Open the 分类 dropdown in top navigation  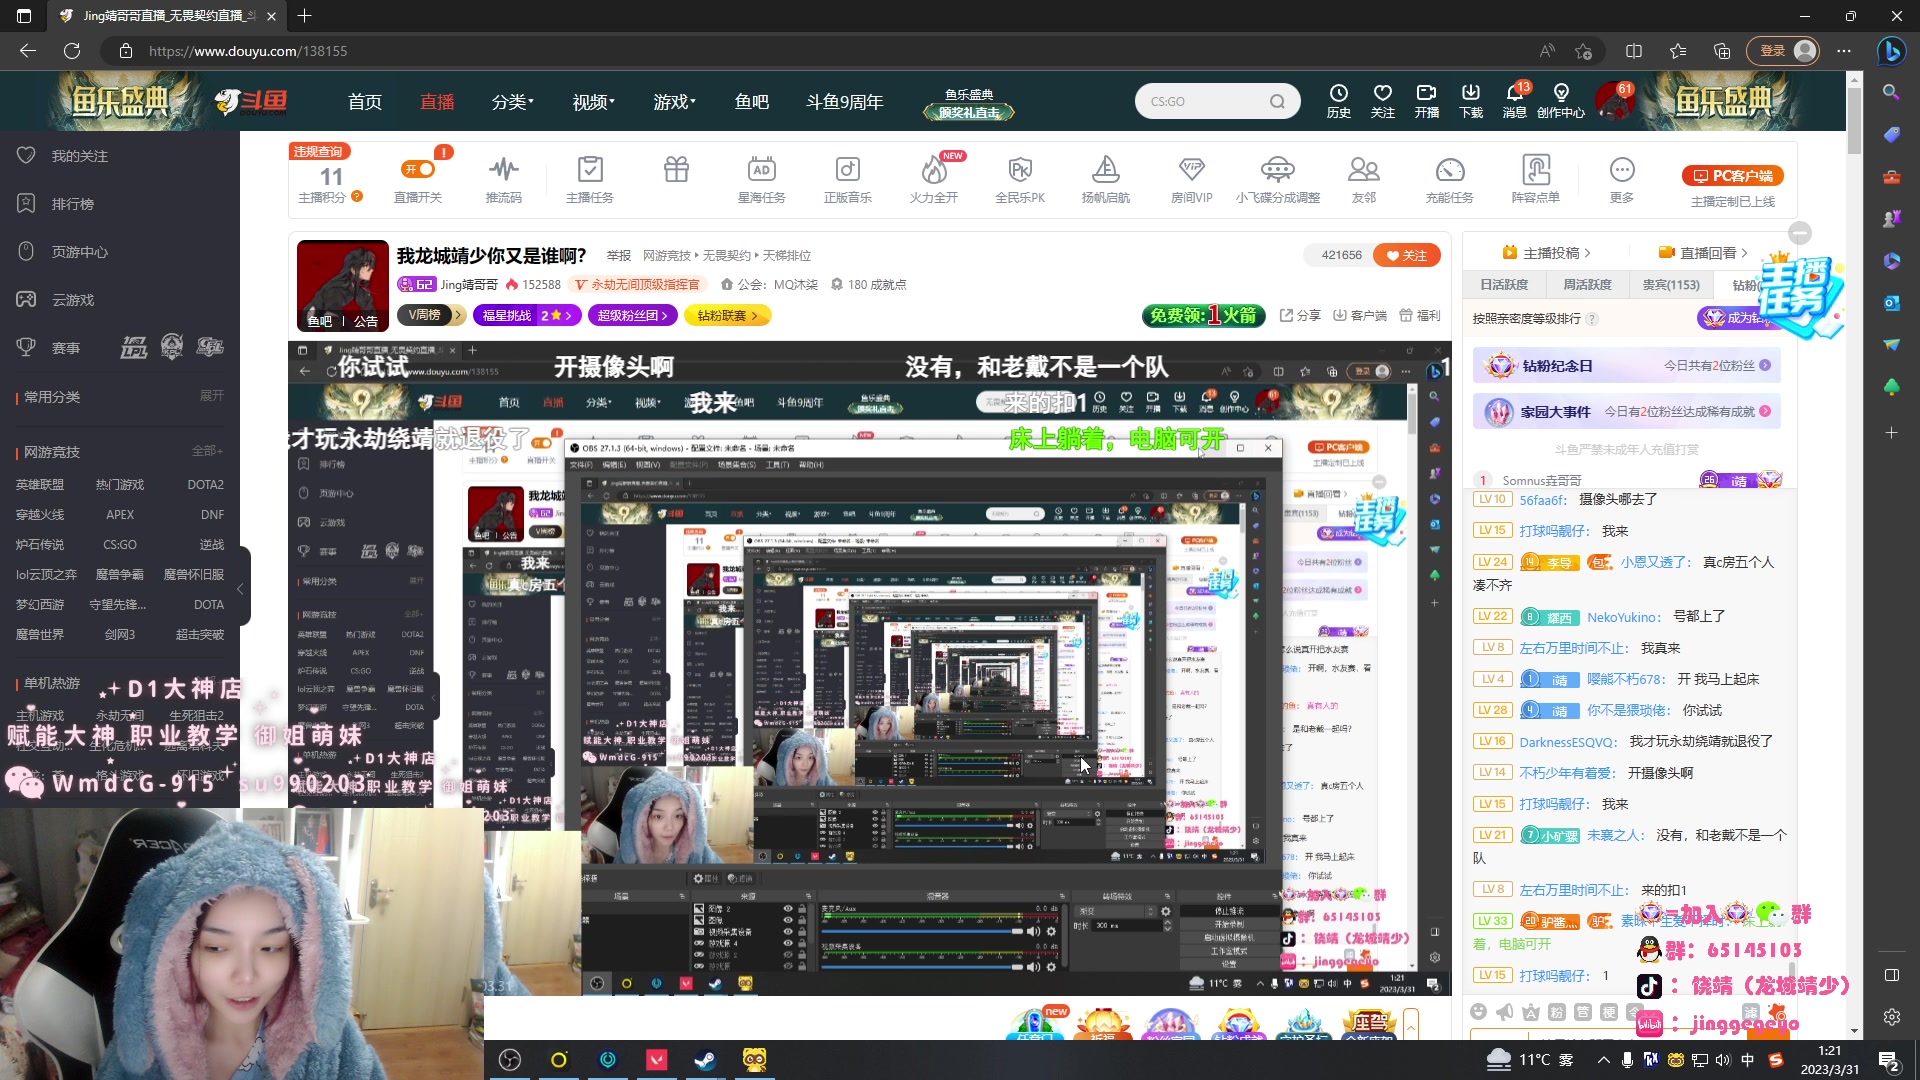512,102
